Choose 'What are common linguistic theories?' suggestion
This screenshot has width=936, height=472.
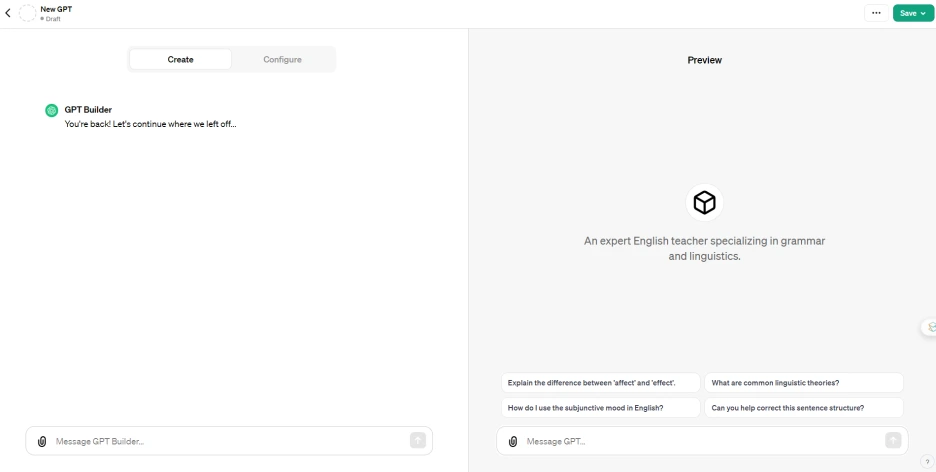pyautogui.click(x=803, y=382)
